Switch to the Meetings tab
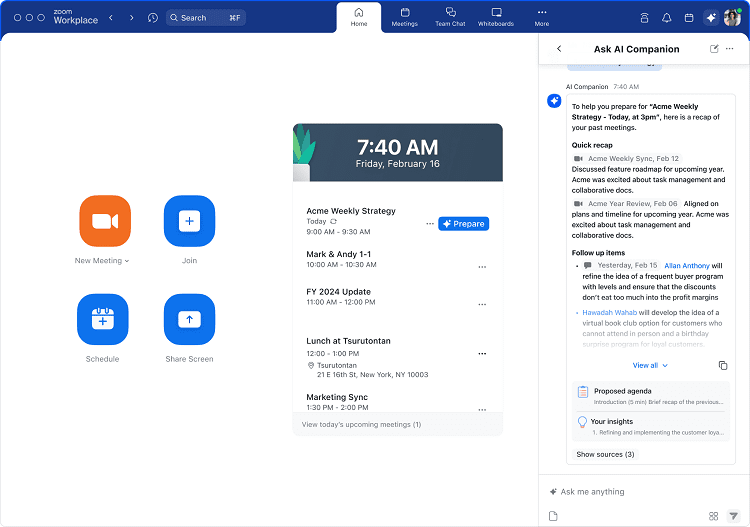750x527 pixels. pos(405,17)
